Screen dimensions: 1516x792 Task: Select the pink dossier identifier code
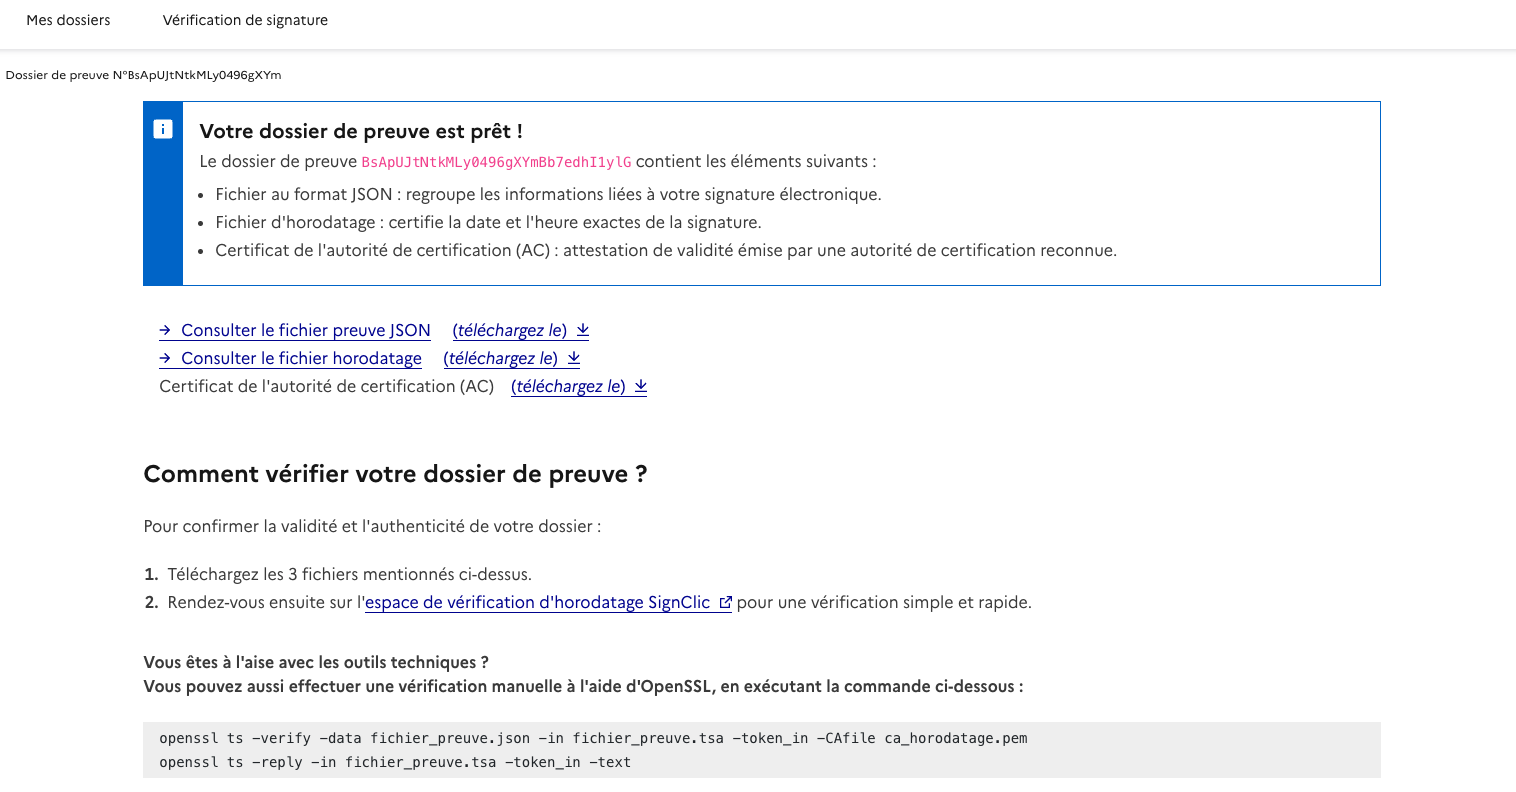[x=496, y=162]
